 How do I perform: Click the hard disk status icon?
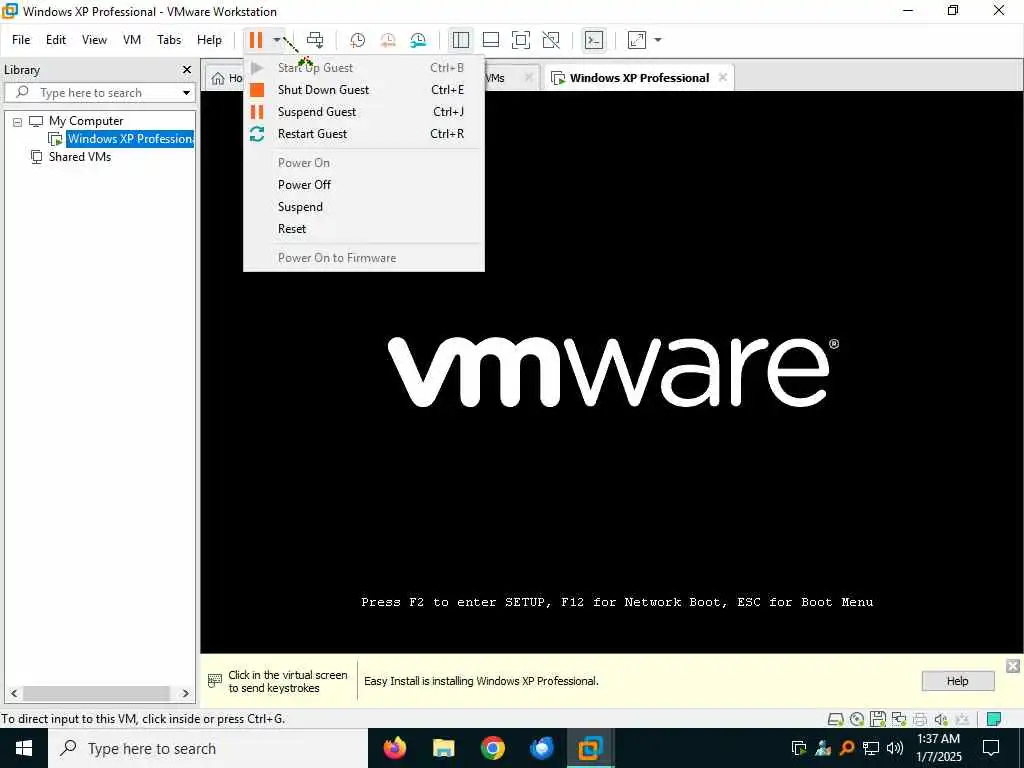point(835,720)
